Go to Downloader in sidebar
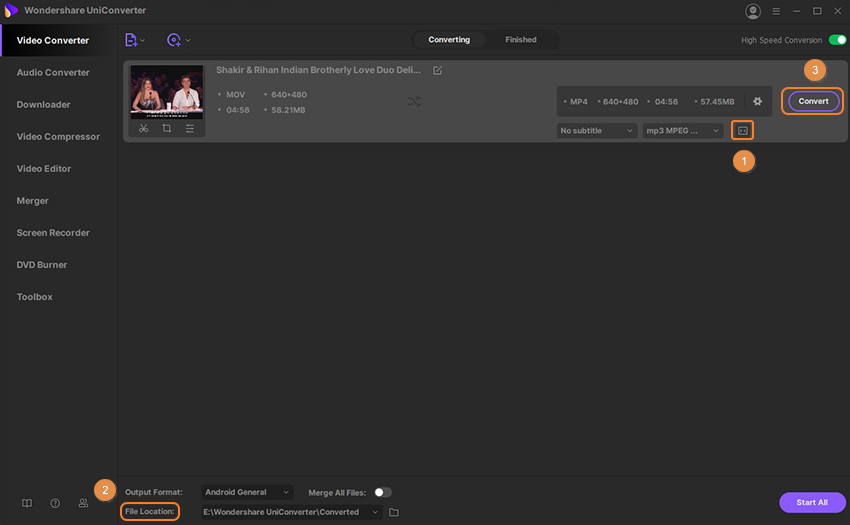Image resolution: width=850 pixels, height=525 pixels. pyautogui.click(x=43, y=104)
